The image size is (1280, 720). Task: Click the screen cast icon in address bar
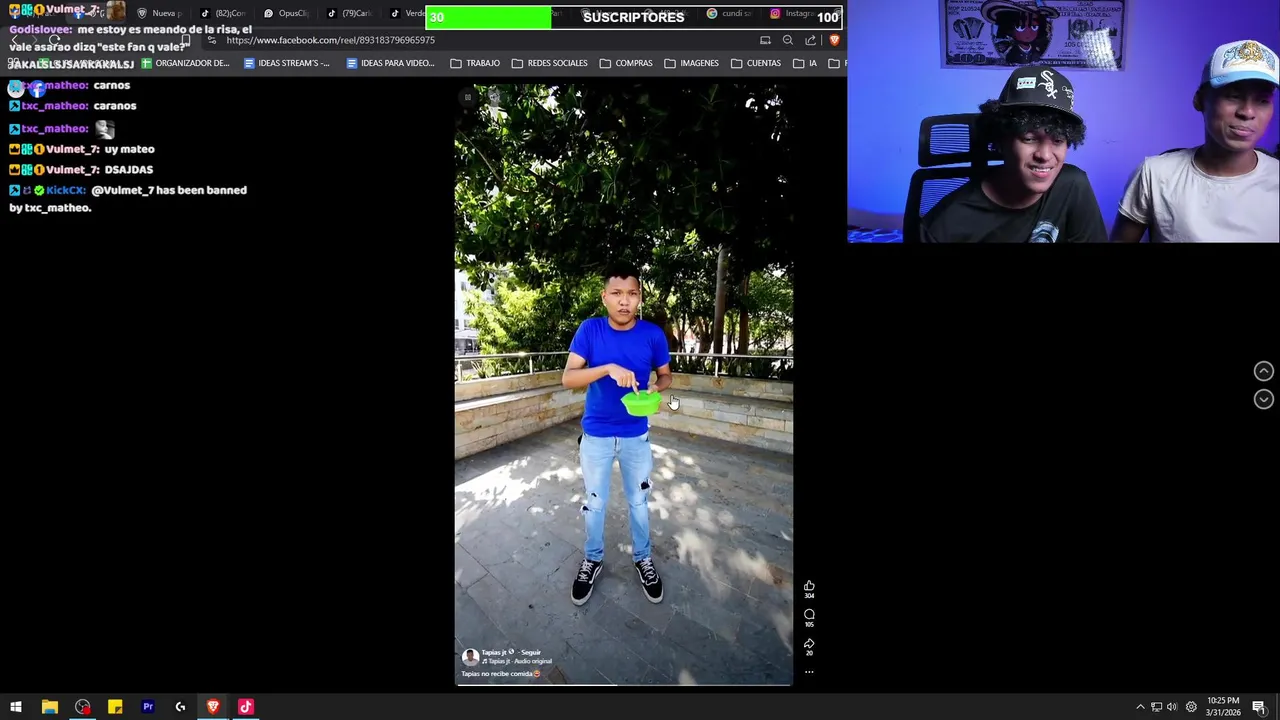765,40
